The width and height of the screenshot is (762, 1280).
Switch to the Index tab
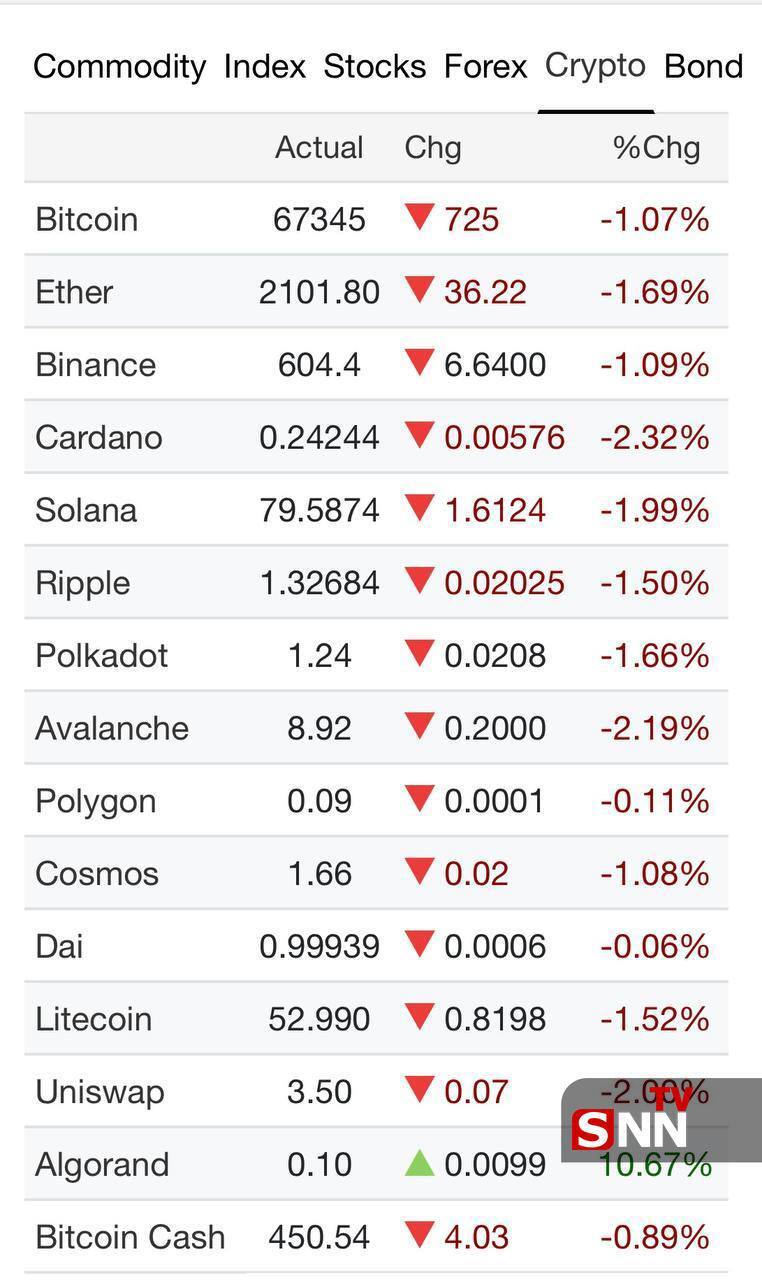(x=264, y=67)
